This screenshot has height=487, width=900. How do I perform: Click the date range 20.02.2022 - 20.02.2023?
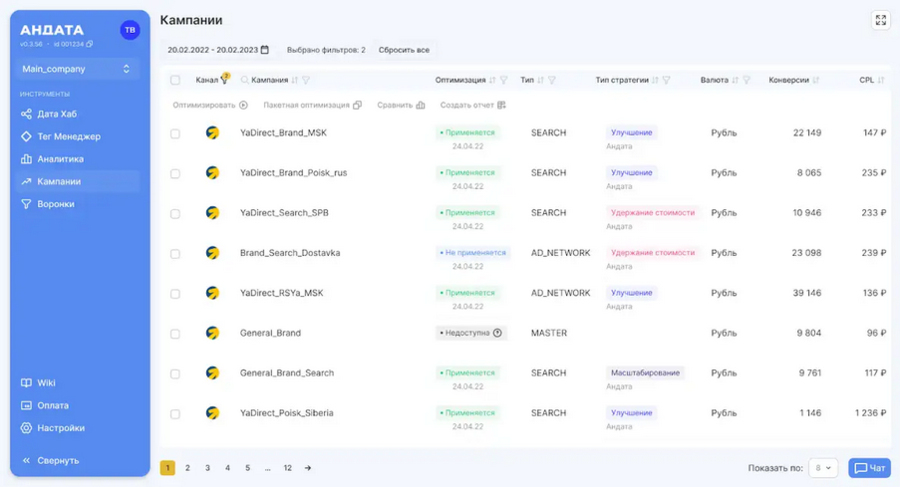tap(212, 50)
